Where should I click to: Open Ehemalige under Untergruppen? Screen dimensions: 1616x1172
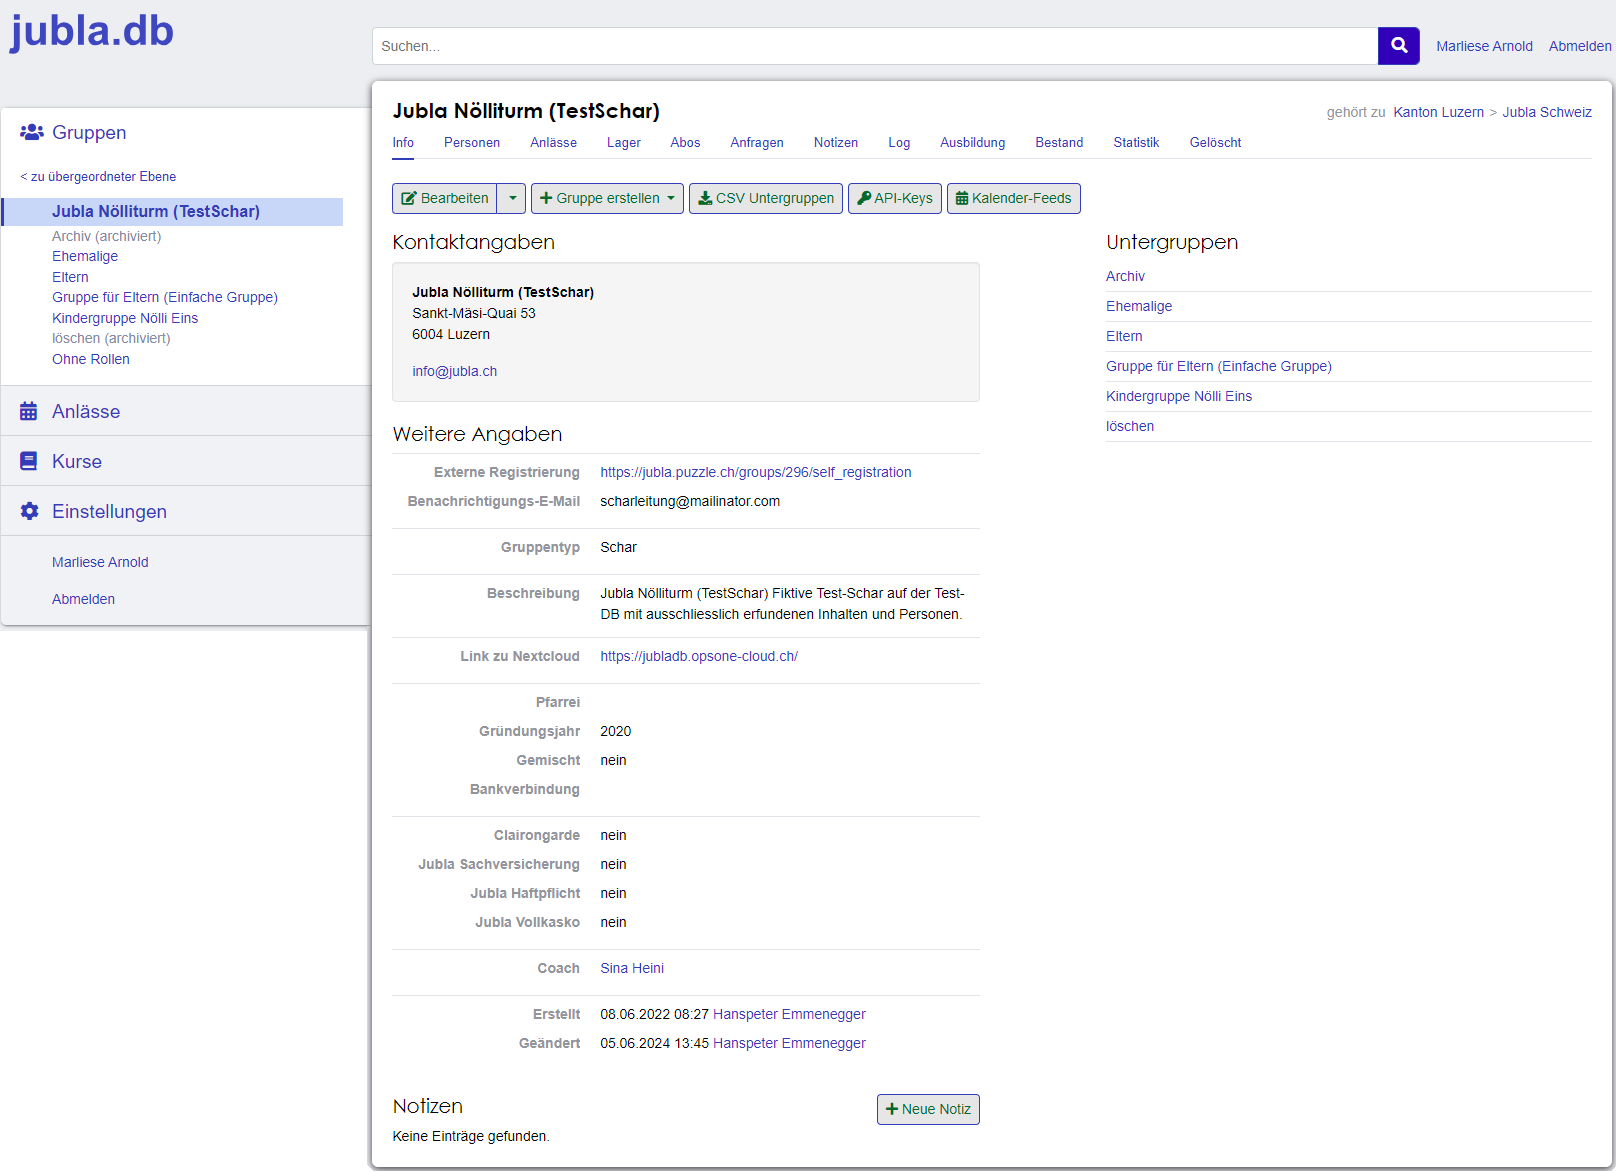(x=1139, y=306)
